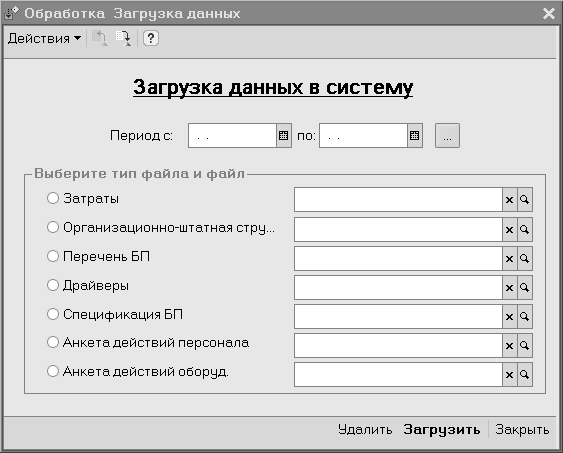Viewport: 563px width, 453px height.
Task: Browse for the Затраты file
Action: pyautogui.click(x=525, y=200)
